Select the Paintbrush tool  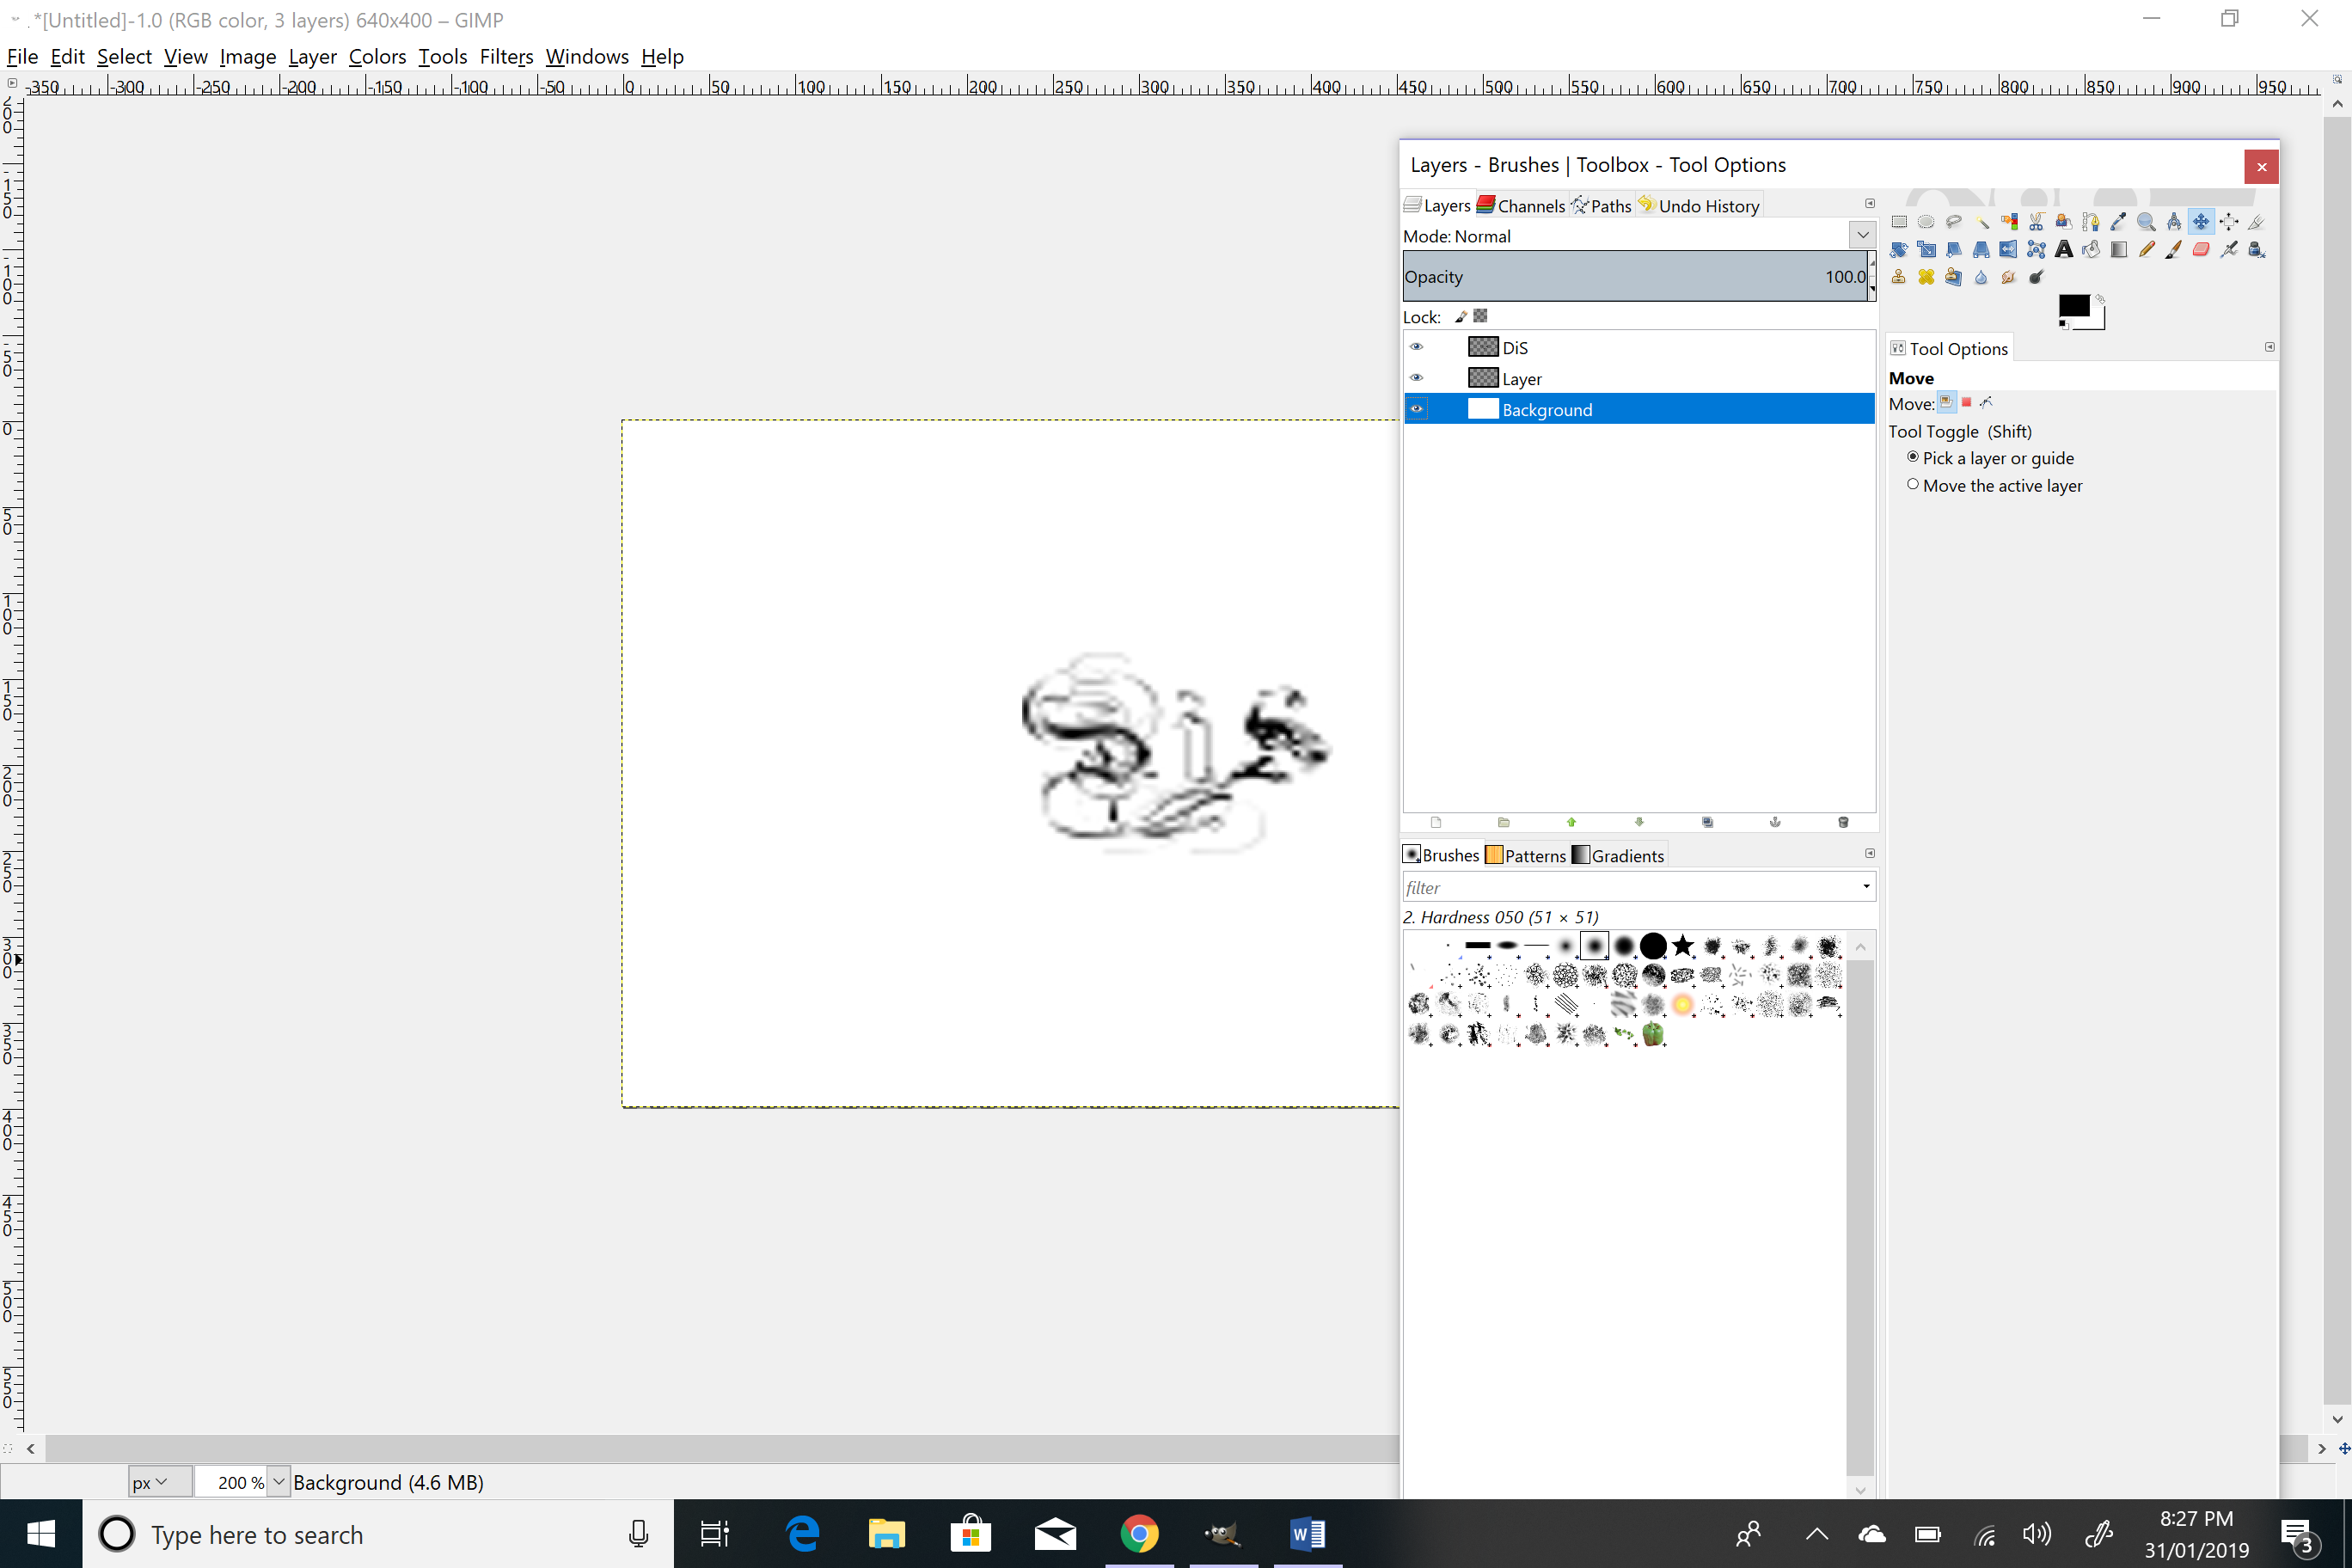click(x=2173, y=249)
